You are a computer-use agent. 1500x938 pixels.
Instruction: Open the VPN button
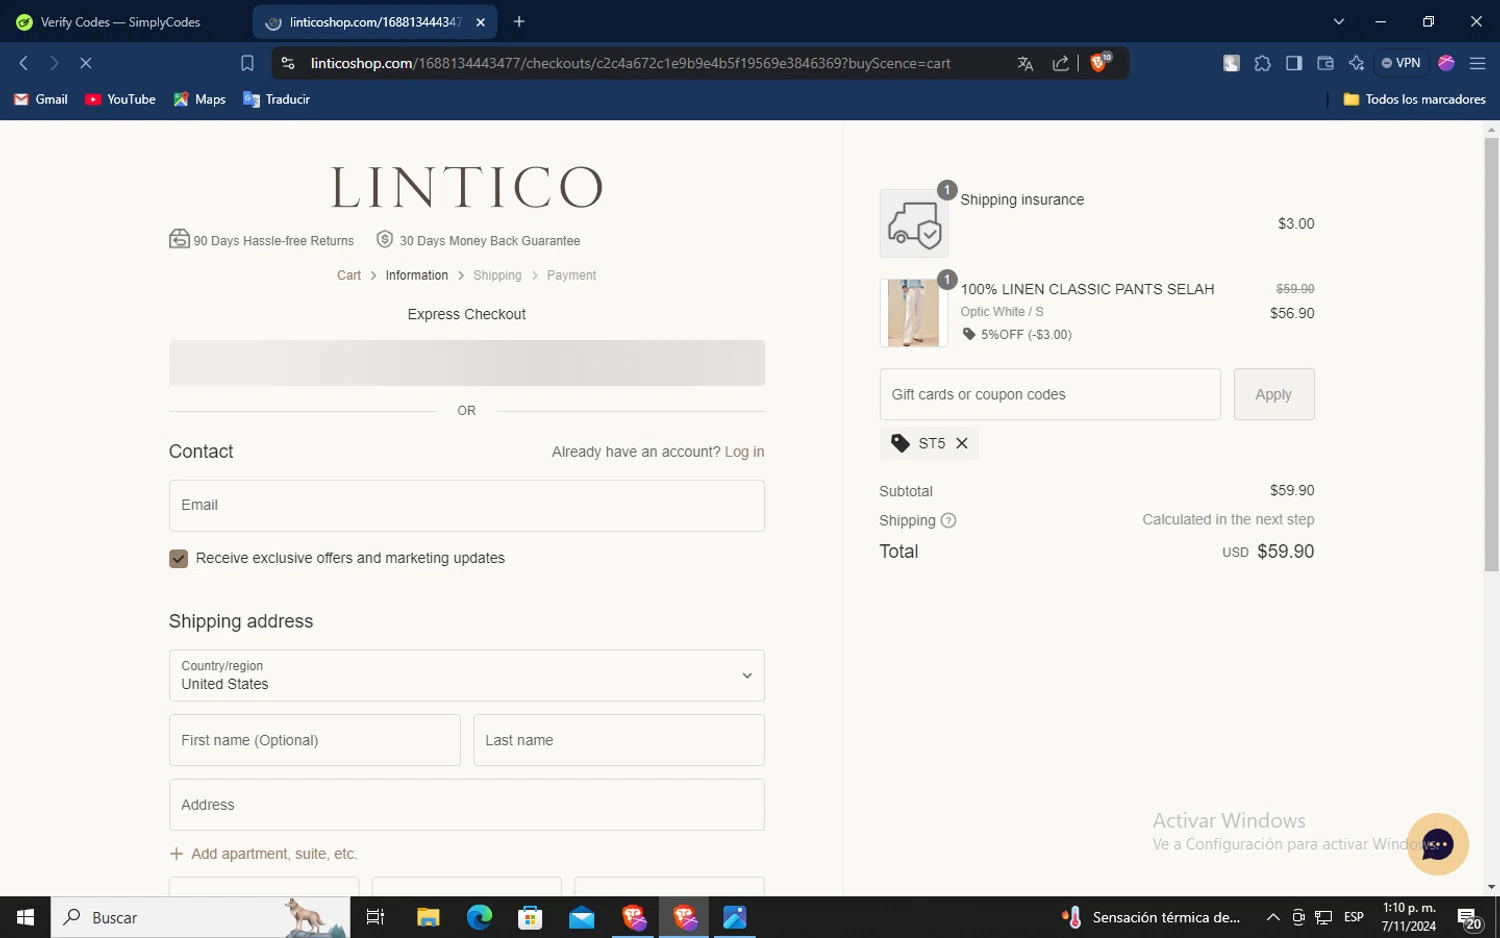[1401, 63]
